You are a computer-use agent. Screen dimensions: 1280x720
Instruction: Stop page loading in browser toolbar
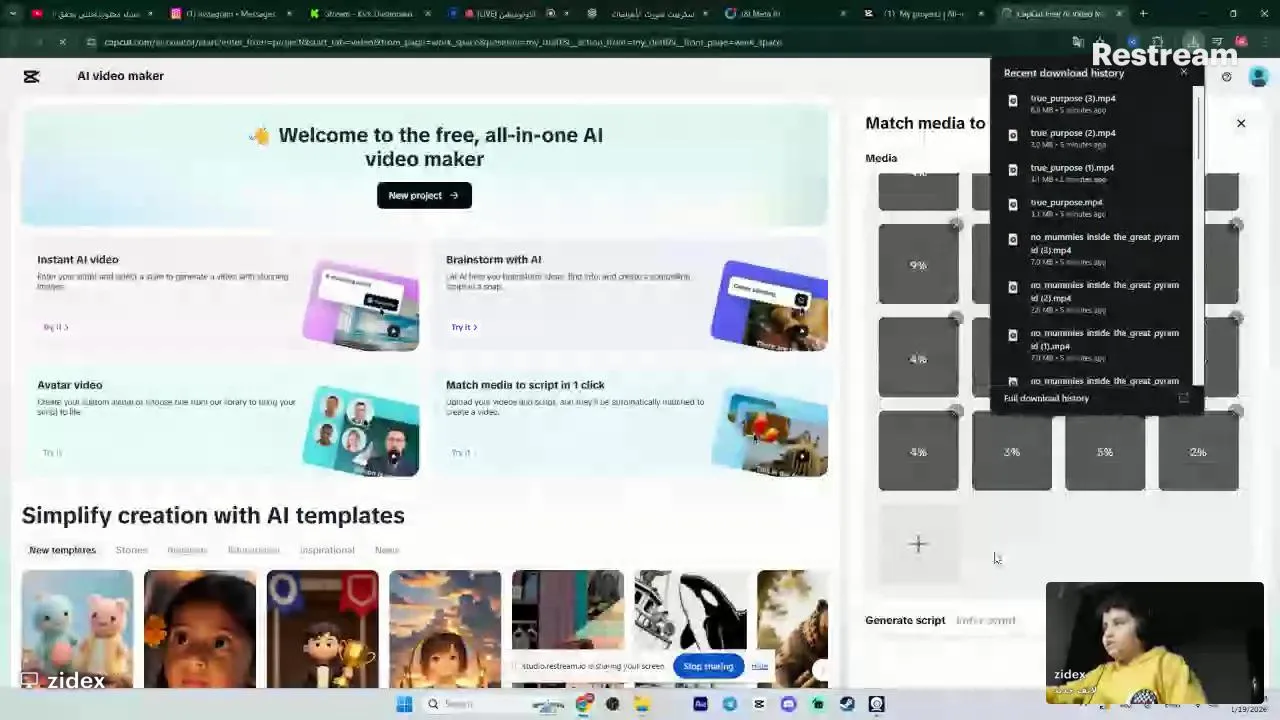coord(62,42)
